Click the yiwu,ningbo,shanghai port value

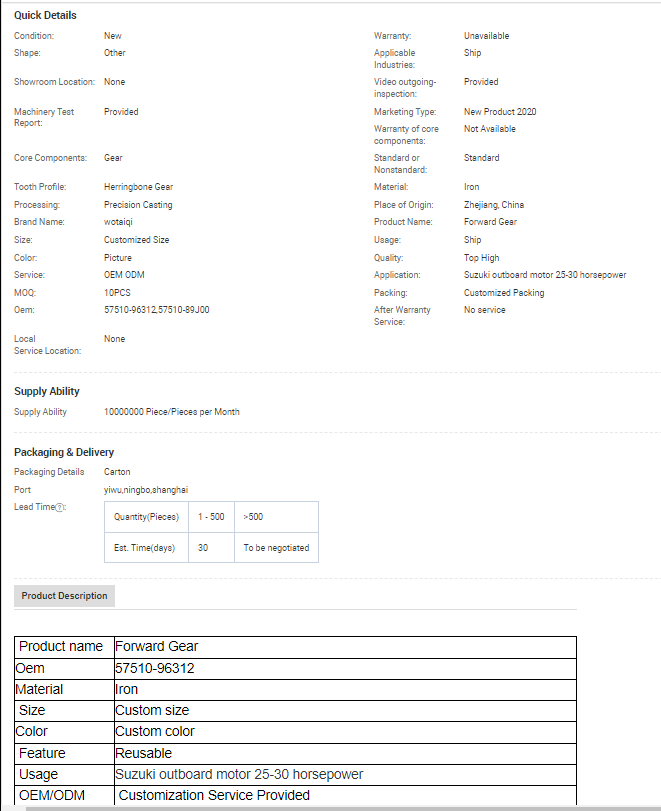pos(145,490)
